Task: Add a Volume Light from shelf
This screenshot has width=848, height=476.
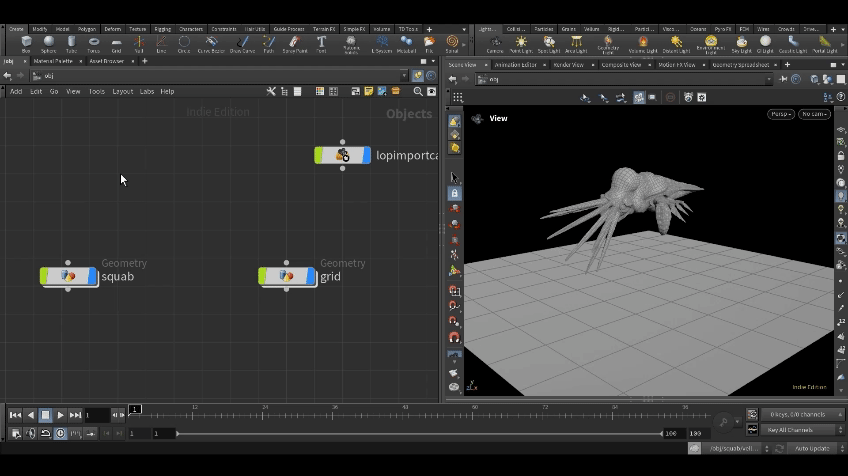Action: (x=643, y=44)
